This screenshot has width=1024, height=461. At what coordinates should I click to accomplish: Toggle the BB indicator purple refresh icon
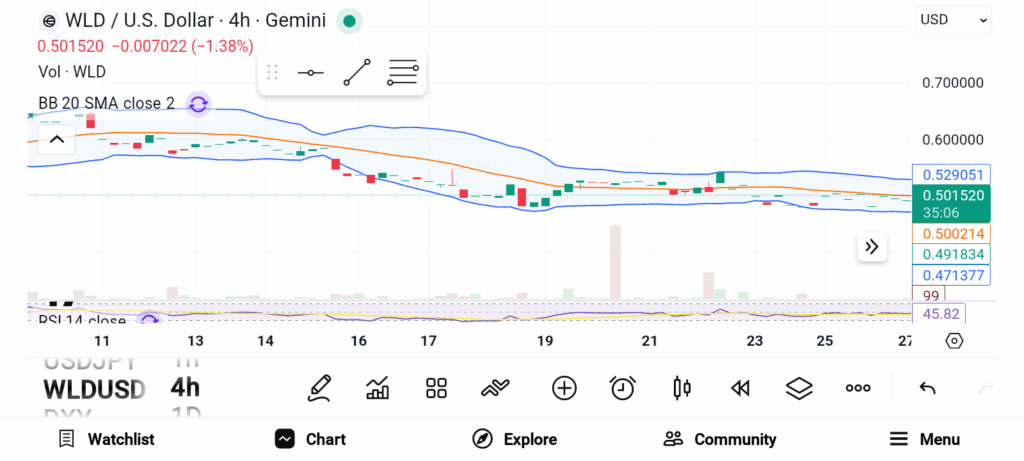(x=198, y=103)
